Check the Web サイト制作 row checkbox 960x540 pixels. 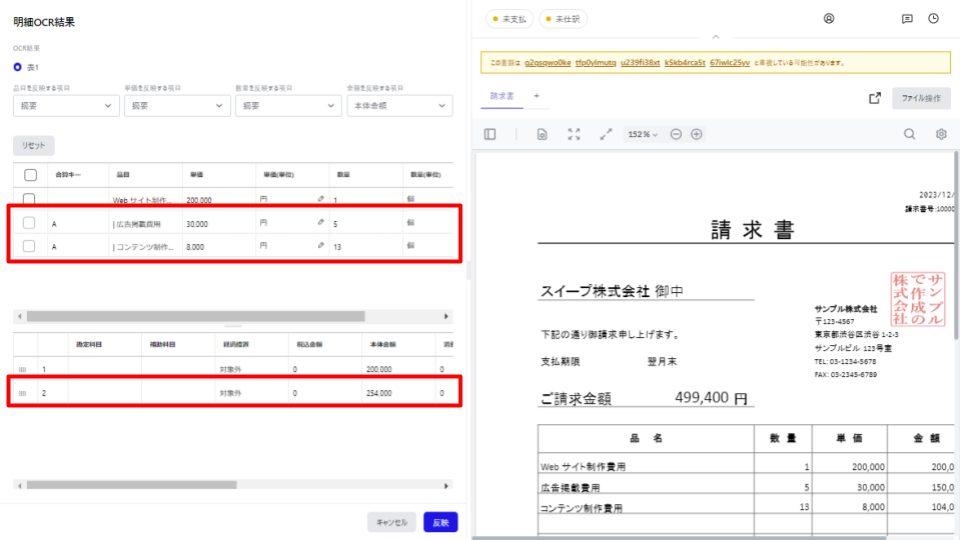point(29,199)
